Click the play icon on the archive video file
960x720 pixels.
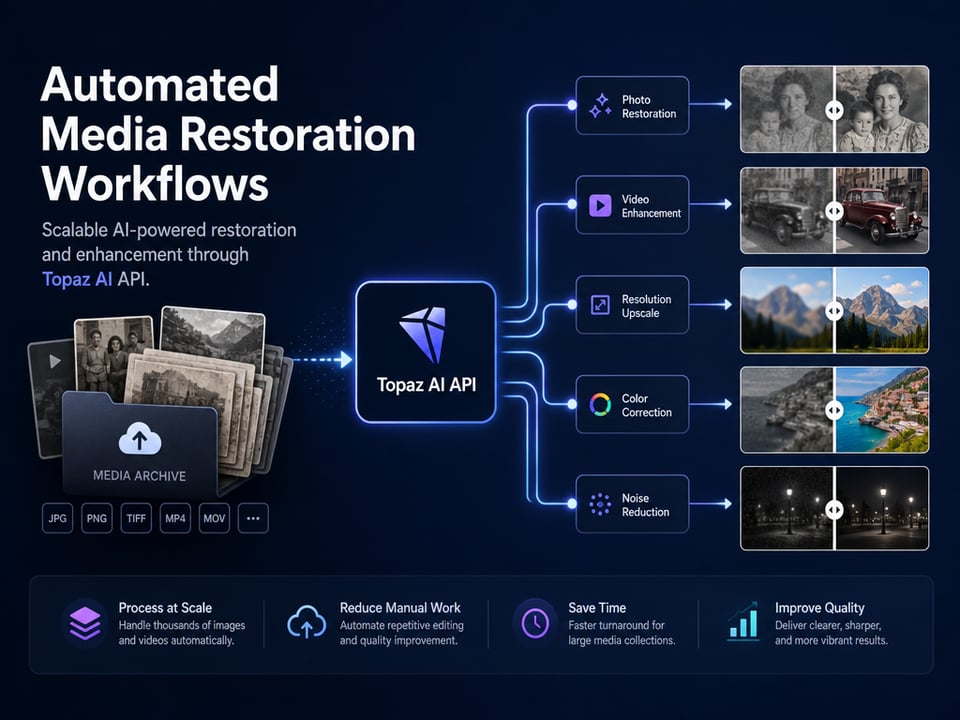55,361
